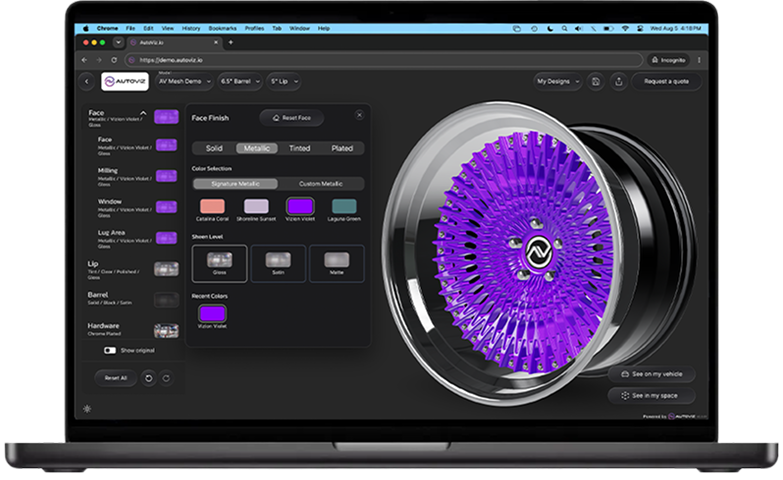Open a new Chrome tab
The height and width of the screenshot is (480, 783).
(x=230, y=42)
